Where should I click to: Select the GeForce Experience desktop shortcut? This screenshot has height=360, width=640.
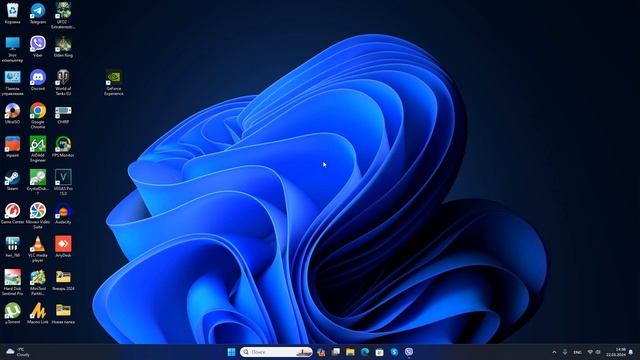click(113, 82)
